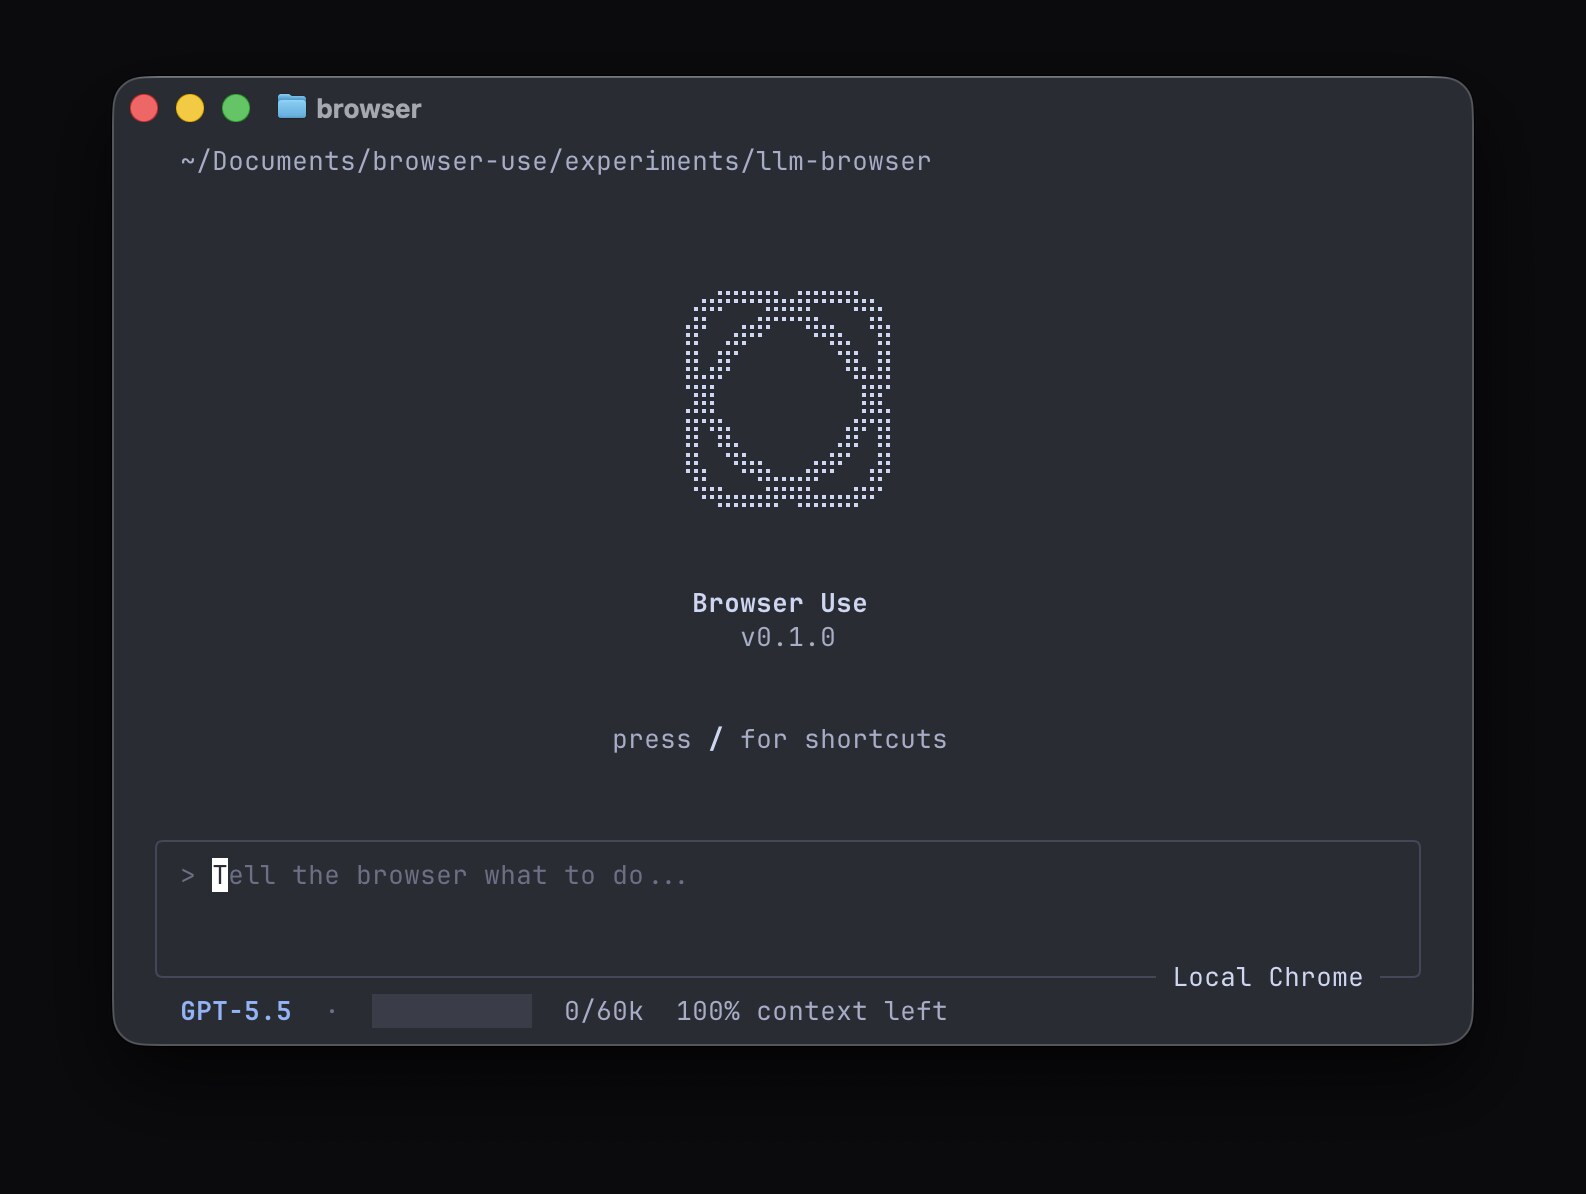
Task: Click the '>' prompt symbol
Action: pyautogui.click(x=188, y=876)
